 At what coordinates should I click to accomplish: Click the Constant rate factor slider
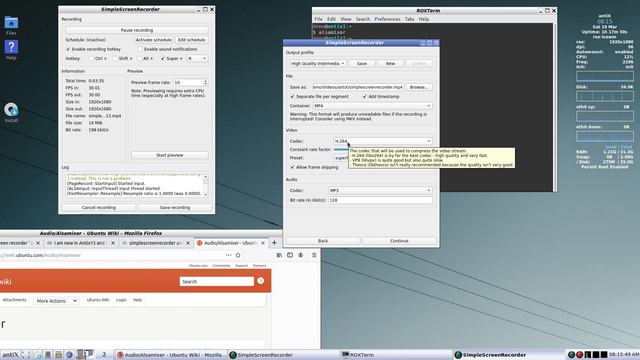341,150
